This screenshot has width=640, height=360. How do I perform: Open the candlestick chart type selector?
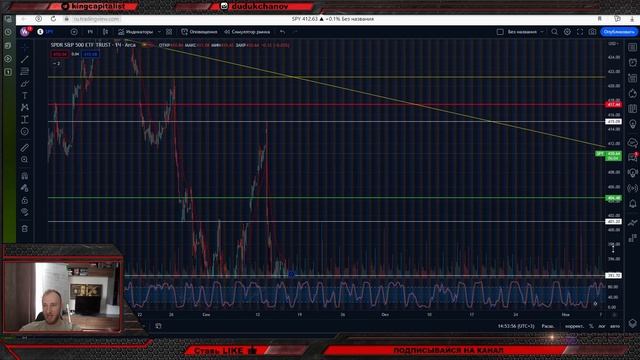pos(106,31)
